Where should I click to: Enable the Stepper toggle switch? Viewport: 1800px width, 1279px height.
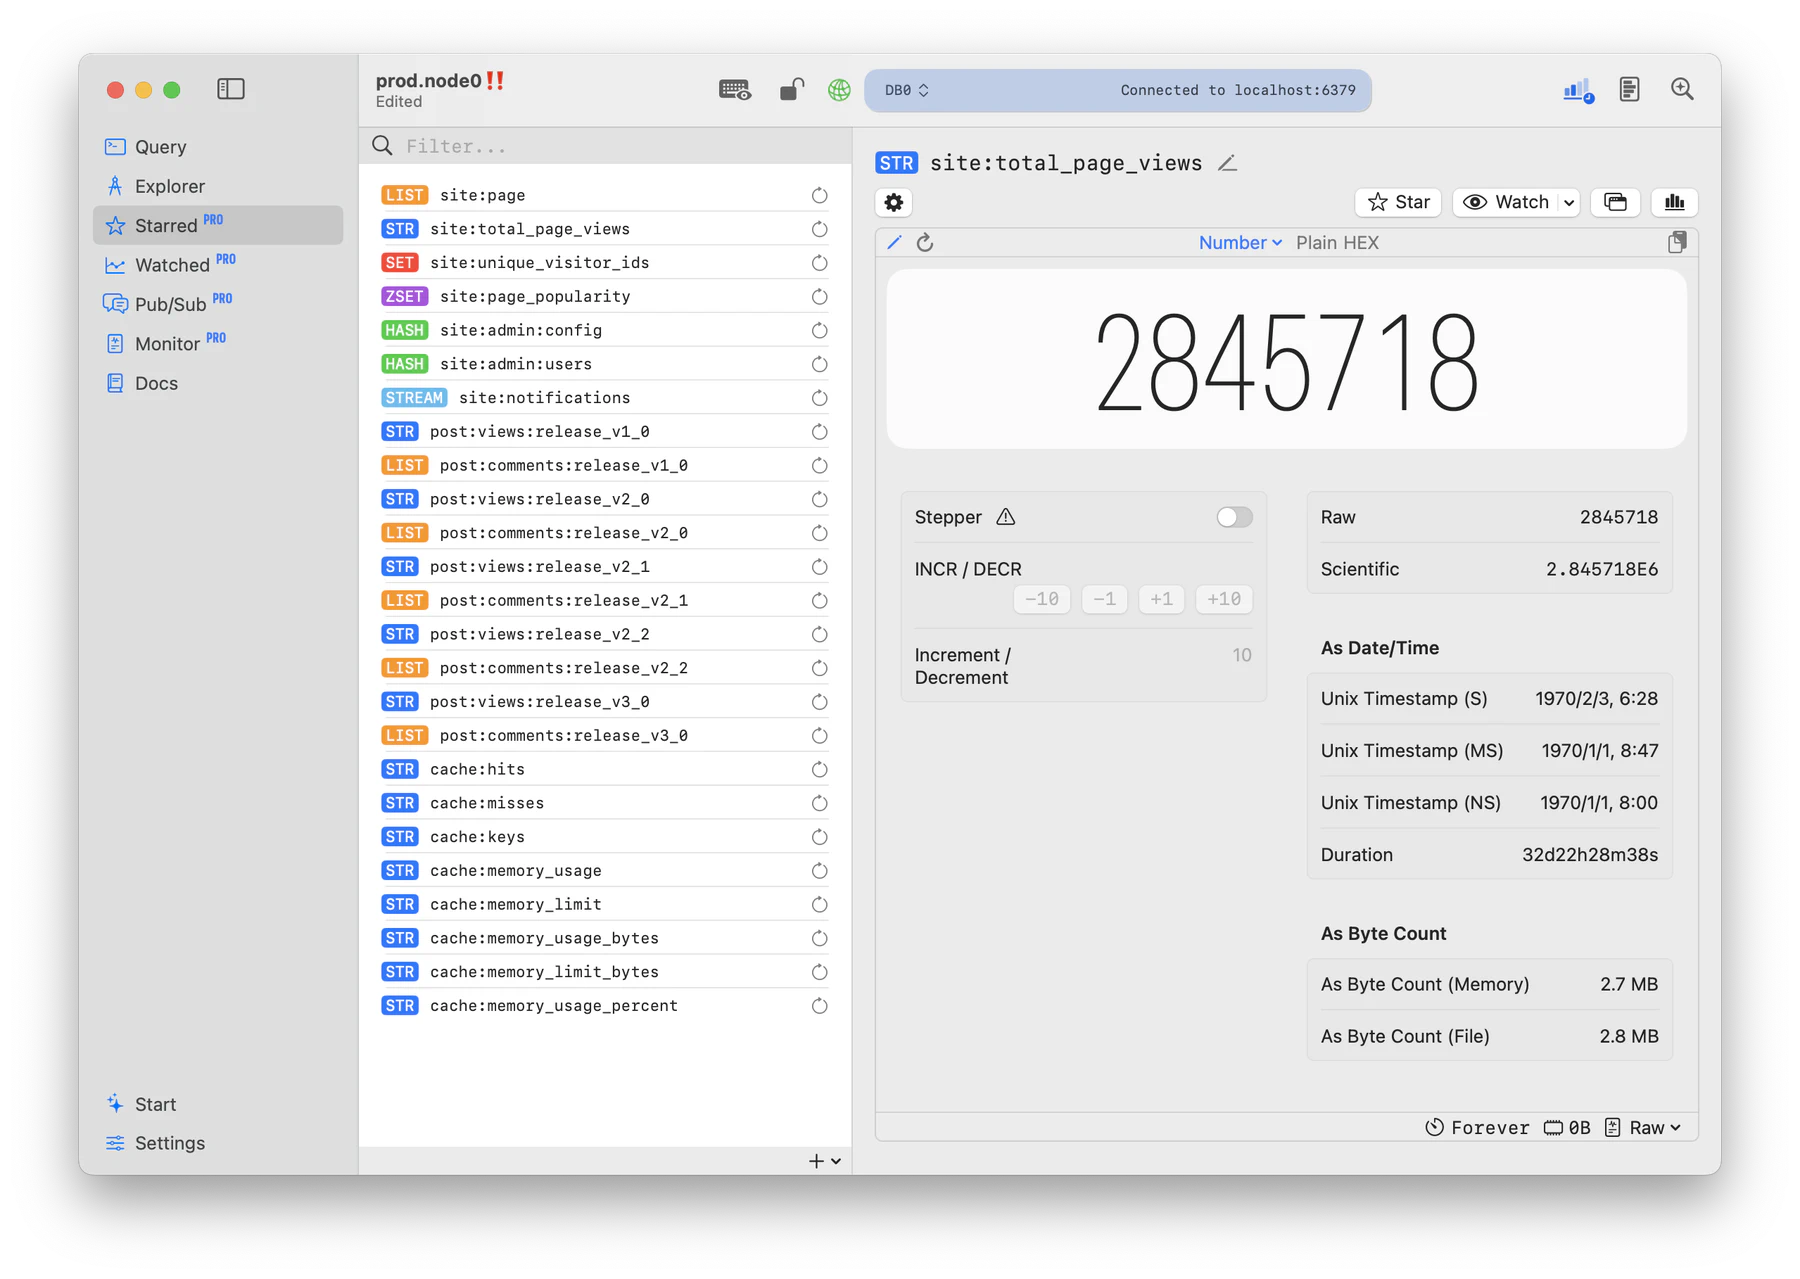click(x=1233, y=517)
